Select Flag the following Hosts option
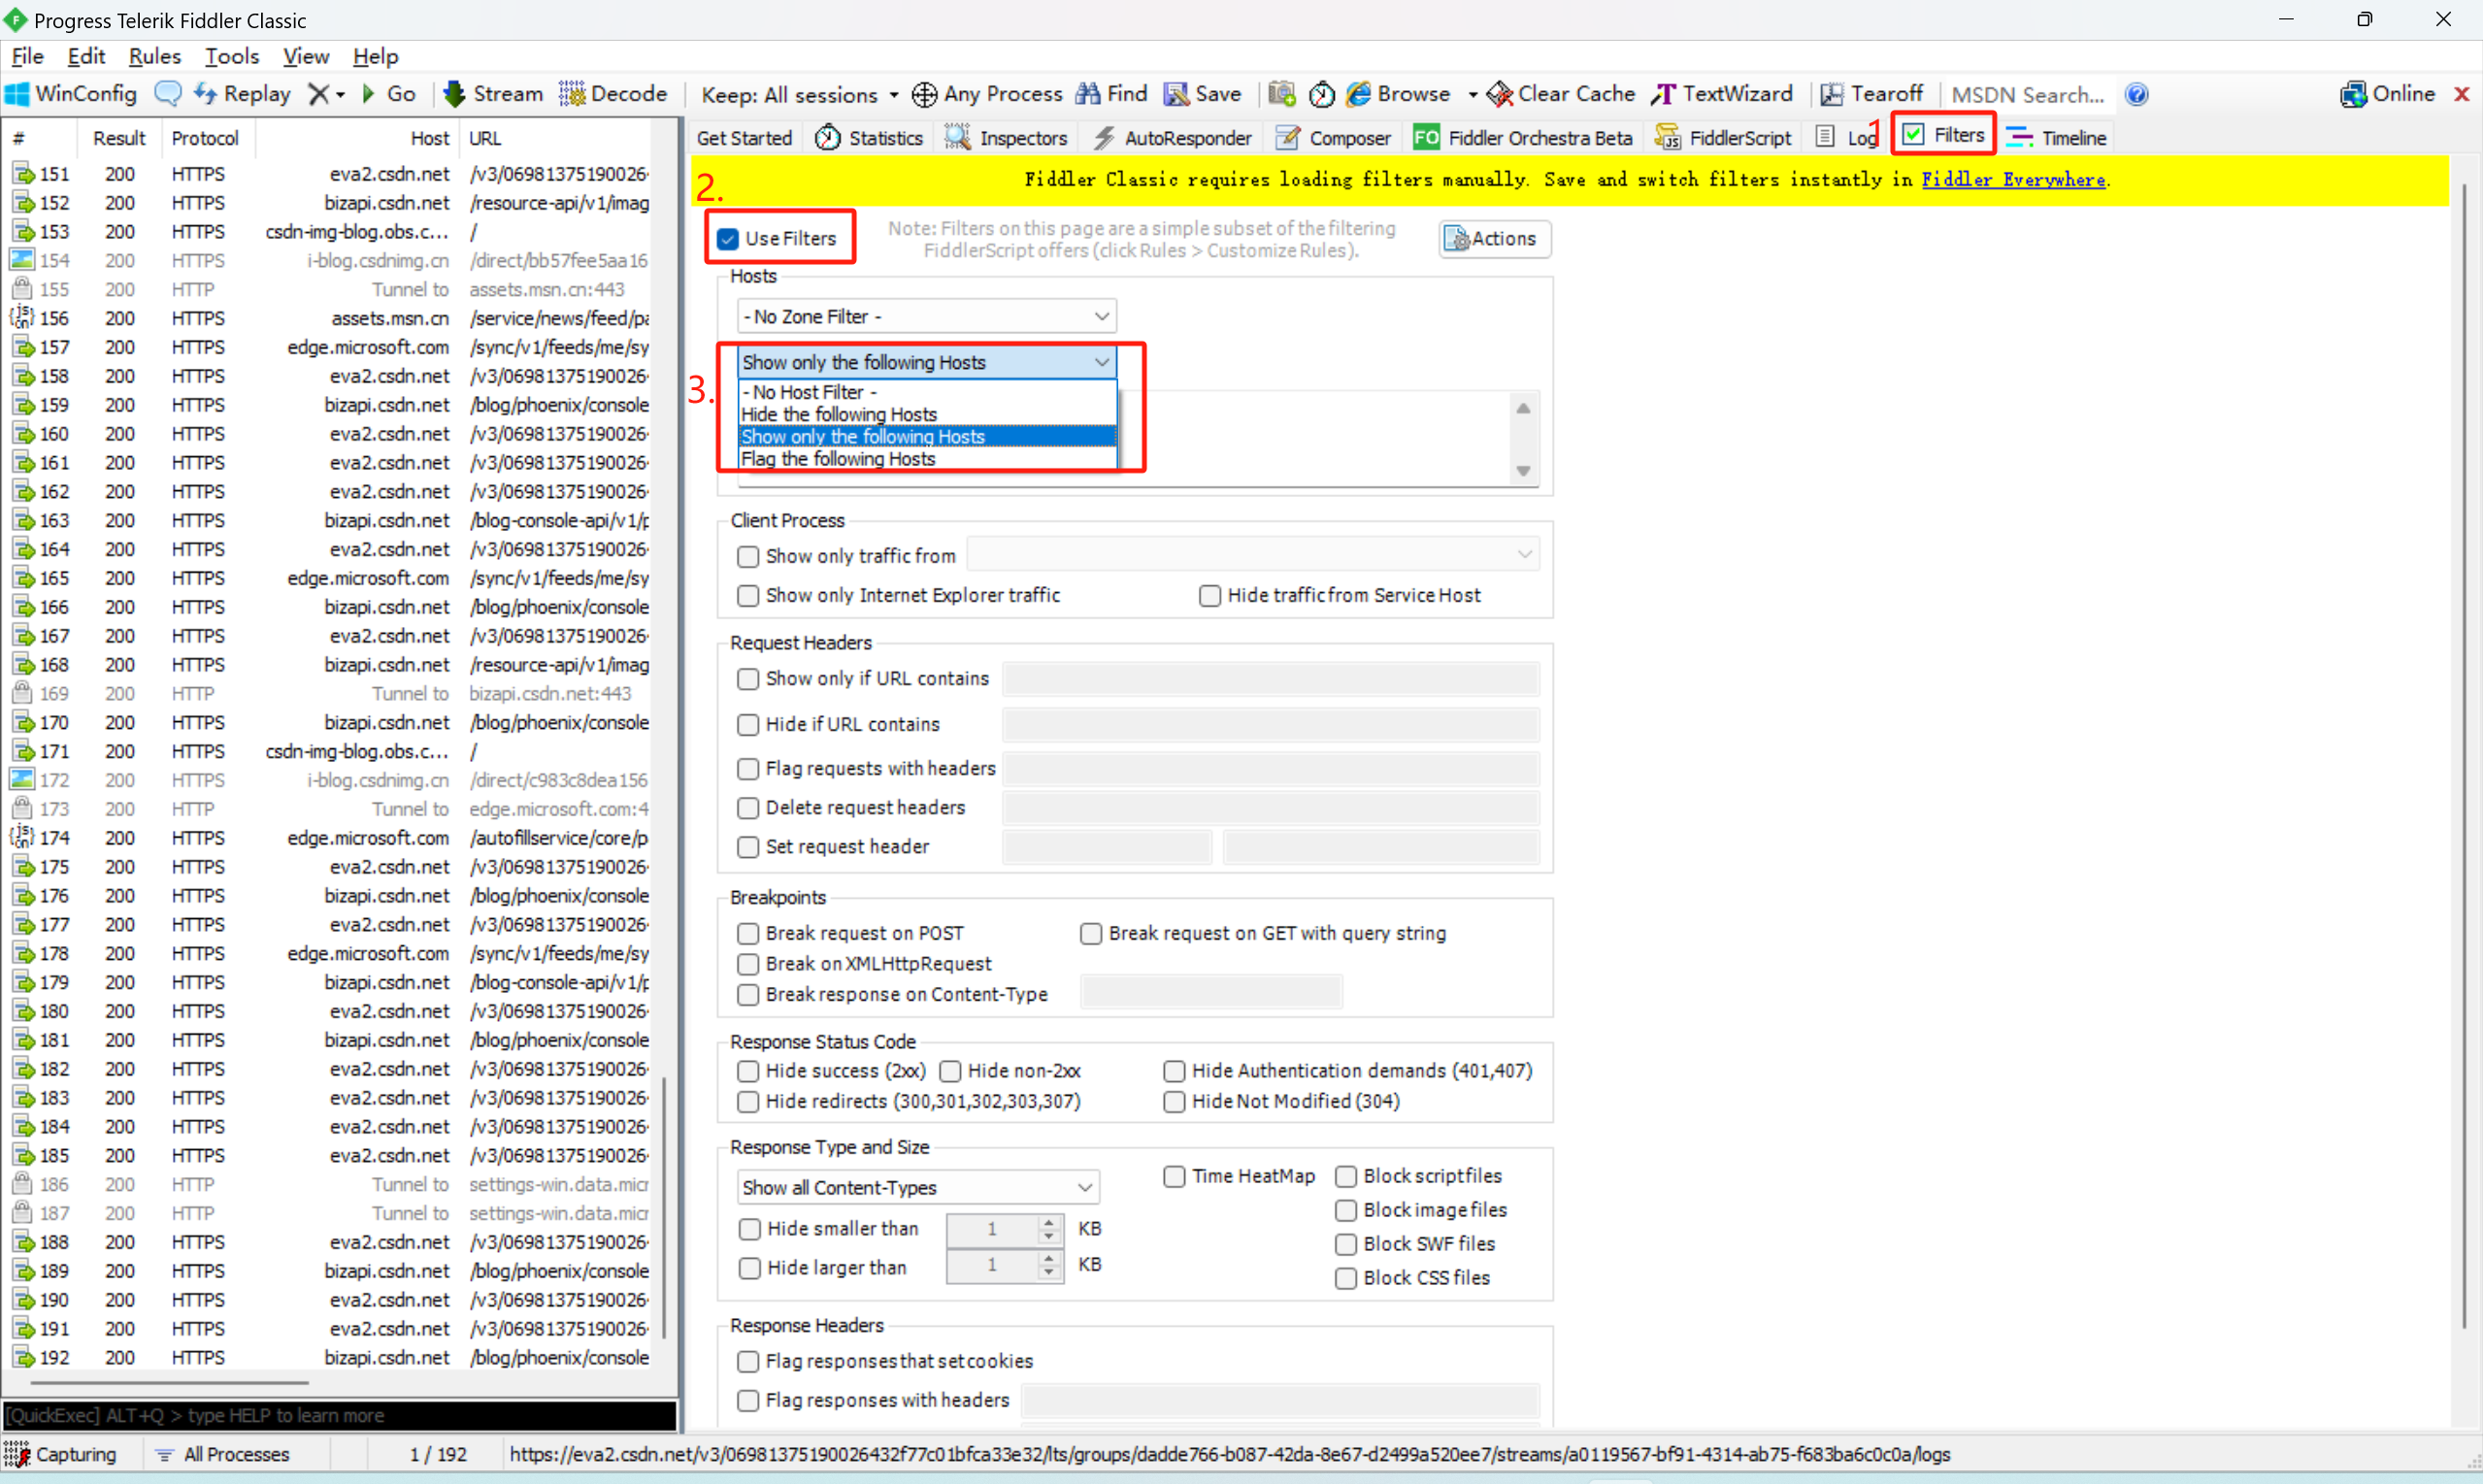Screen dimensions: 2483x1484 pyautogui.click(x=838, y=459)
